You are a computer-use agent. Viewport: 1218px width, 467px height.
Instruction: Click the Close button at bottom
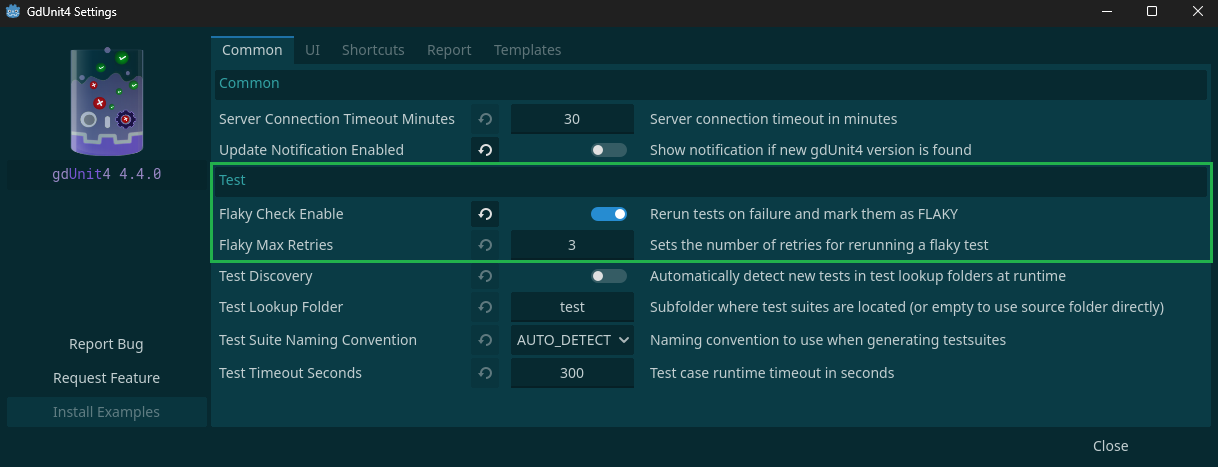coord(1110,446)
